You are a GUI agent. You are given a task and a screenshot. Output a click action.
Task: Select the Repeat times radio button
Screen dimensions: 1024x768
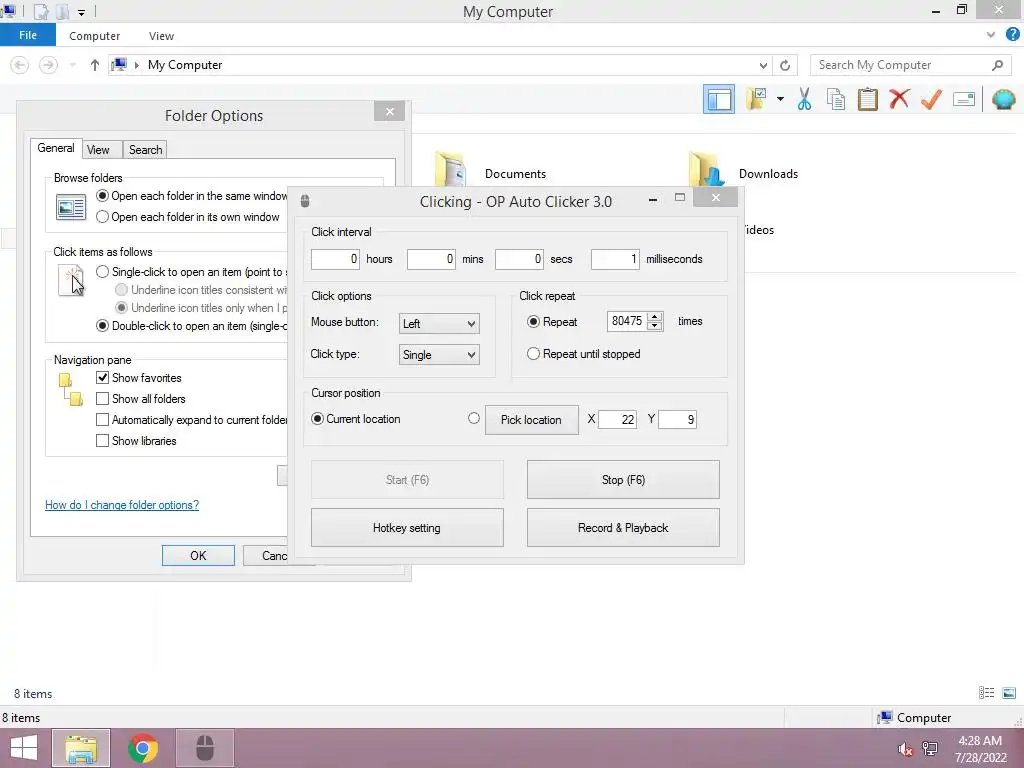[x=533, y=321]
